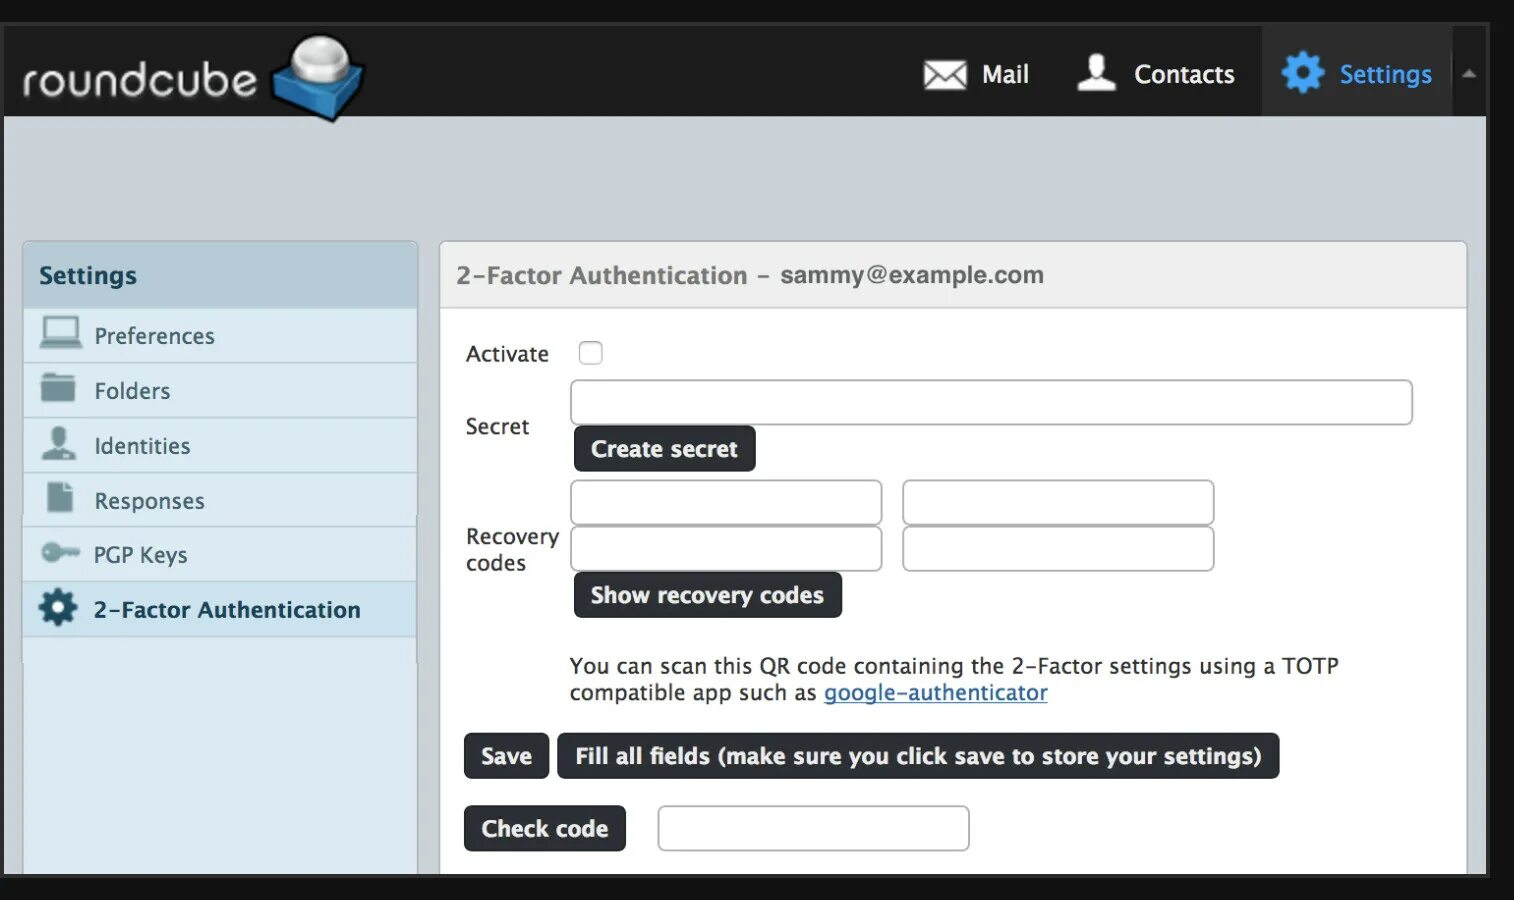Open the google-authenticator link
Screen dimensions: 1514x900
(x=935, y=693)
